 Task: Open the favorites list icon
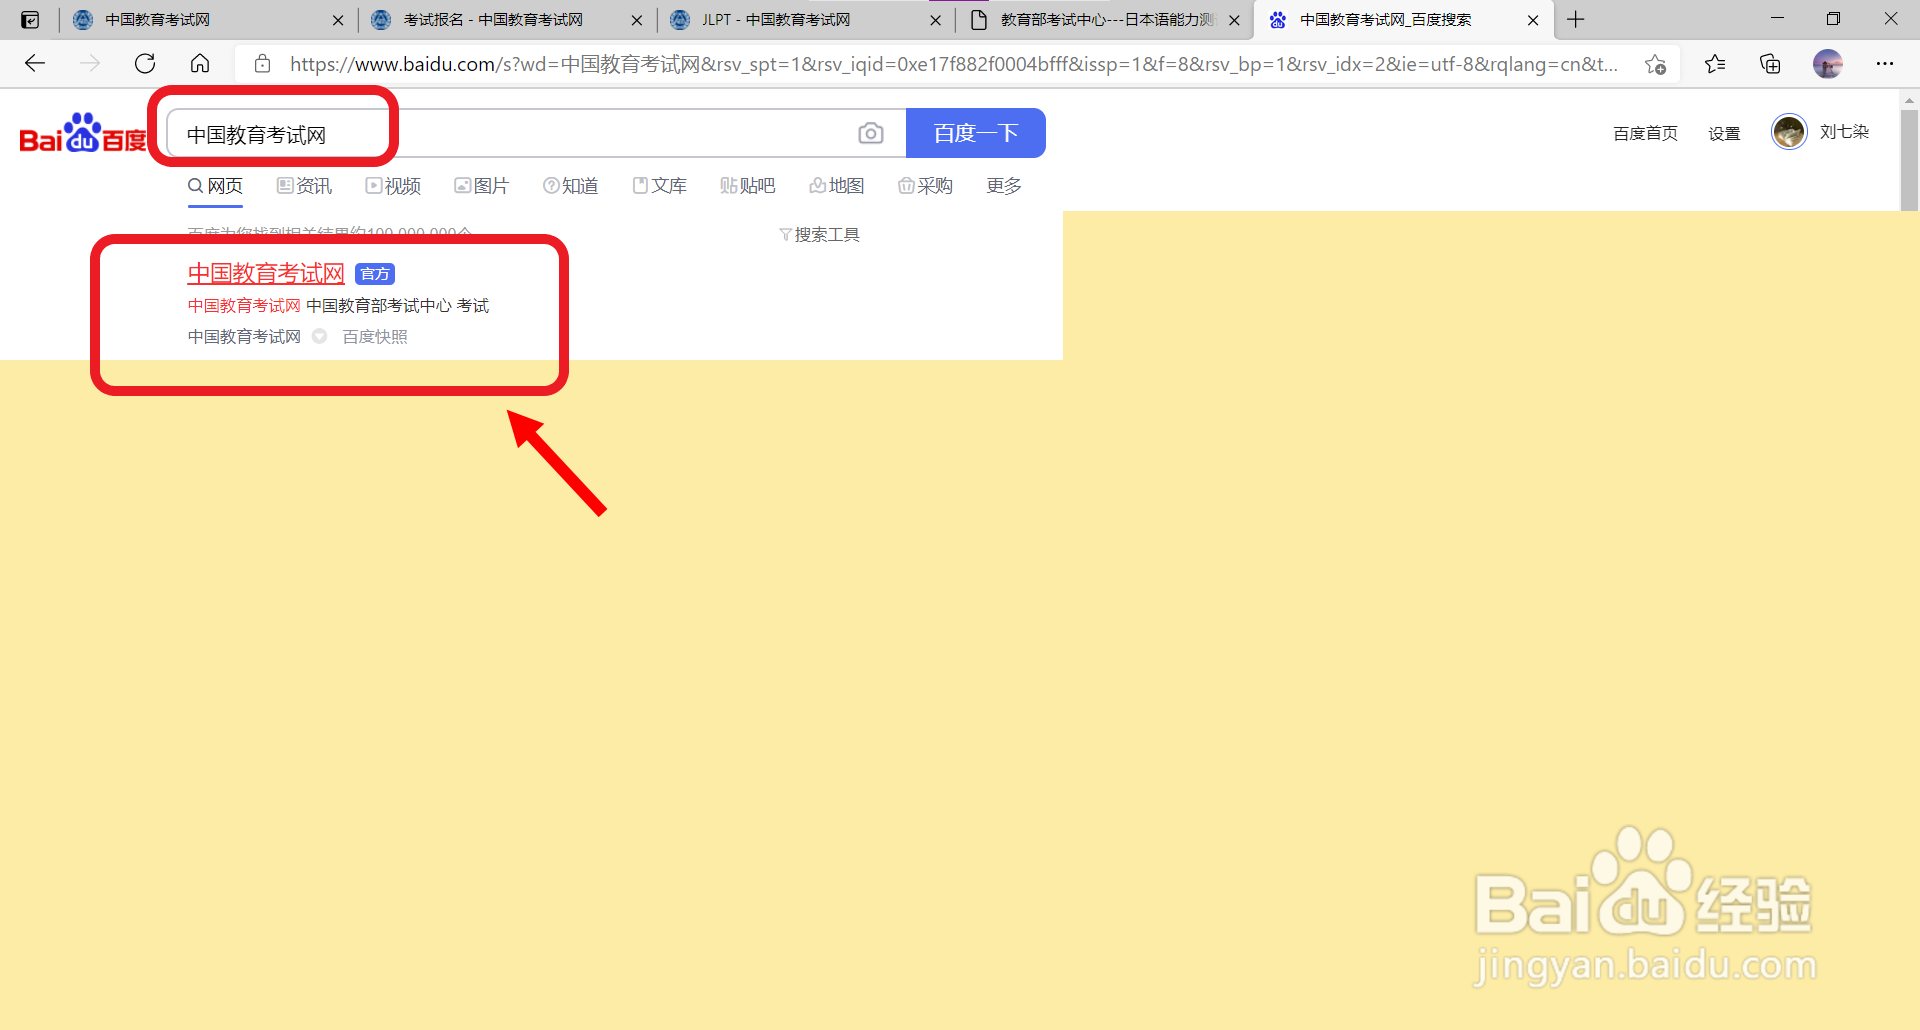tap(1715, 64)
